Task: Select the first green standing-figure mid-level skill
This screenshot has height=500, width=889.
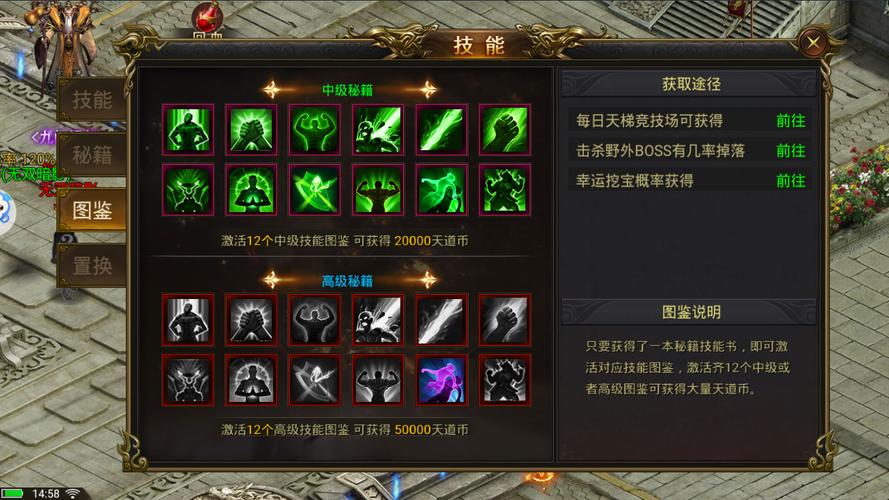Action: tap(188, 130)
